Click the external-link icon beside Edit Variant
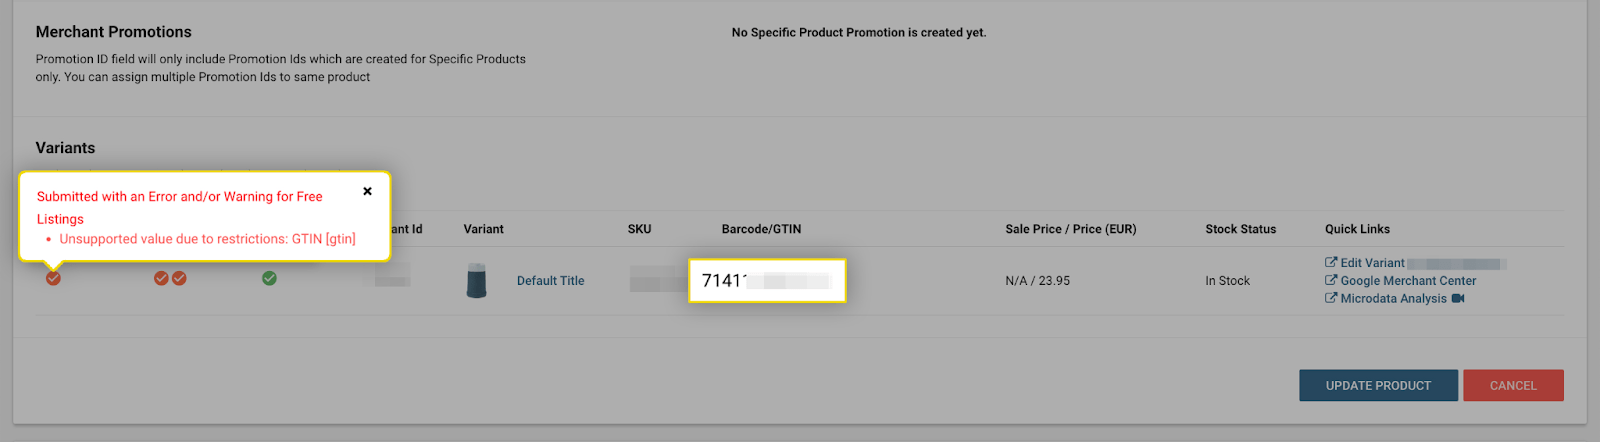Viewport: 1600px width, 442px height. [1331, 263]
